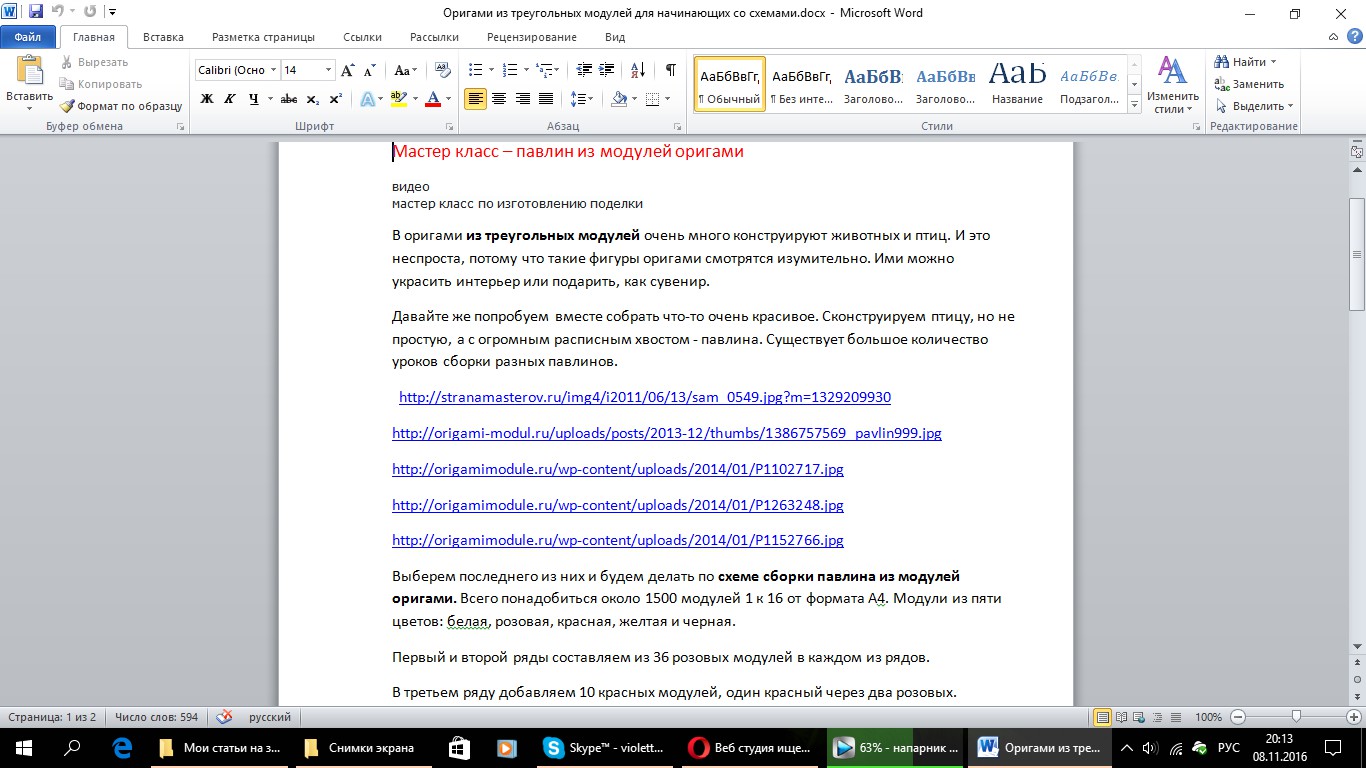This screenshot has width=1366, height=768.
Task: Open the P1152766.jpg hyperlink
Action: (618, 540)
